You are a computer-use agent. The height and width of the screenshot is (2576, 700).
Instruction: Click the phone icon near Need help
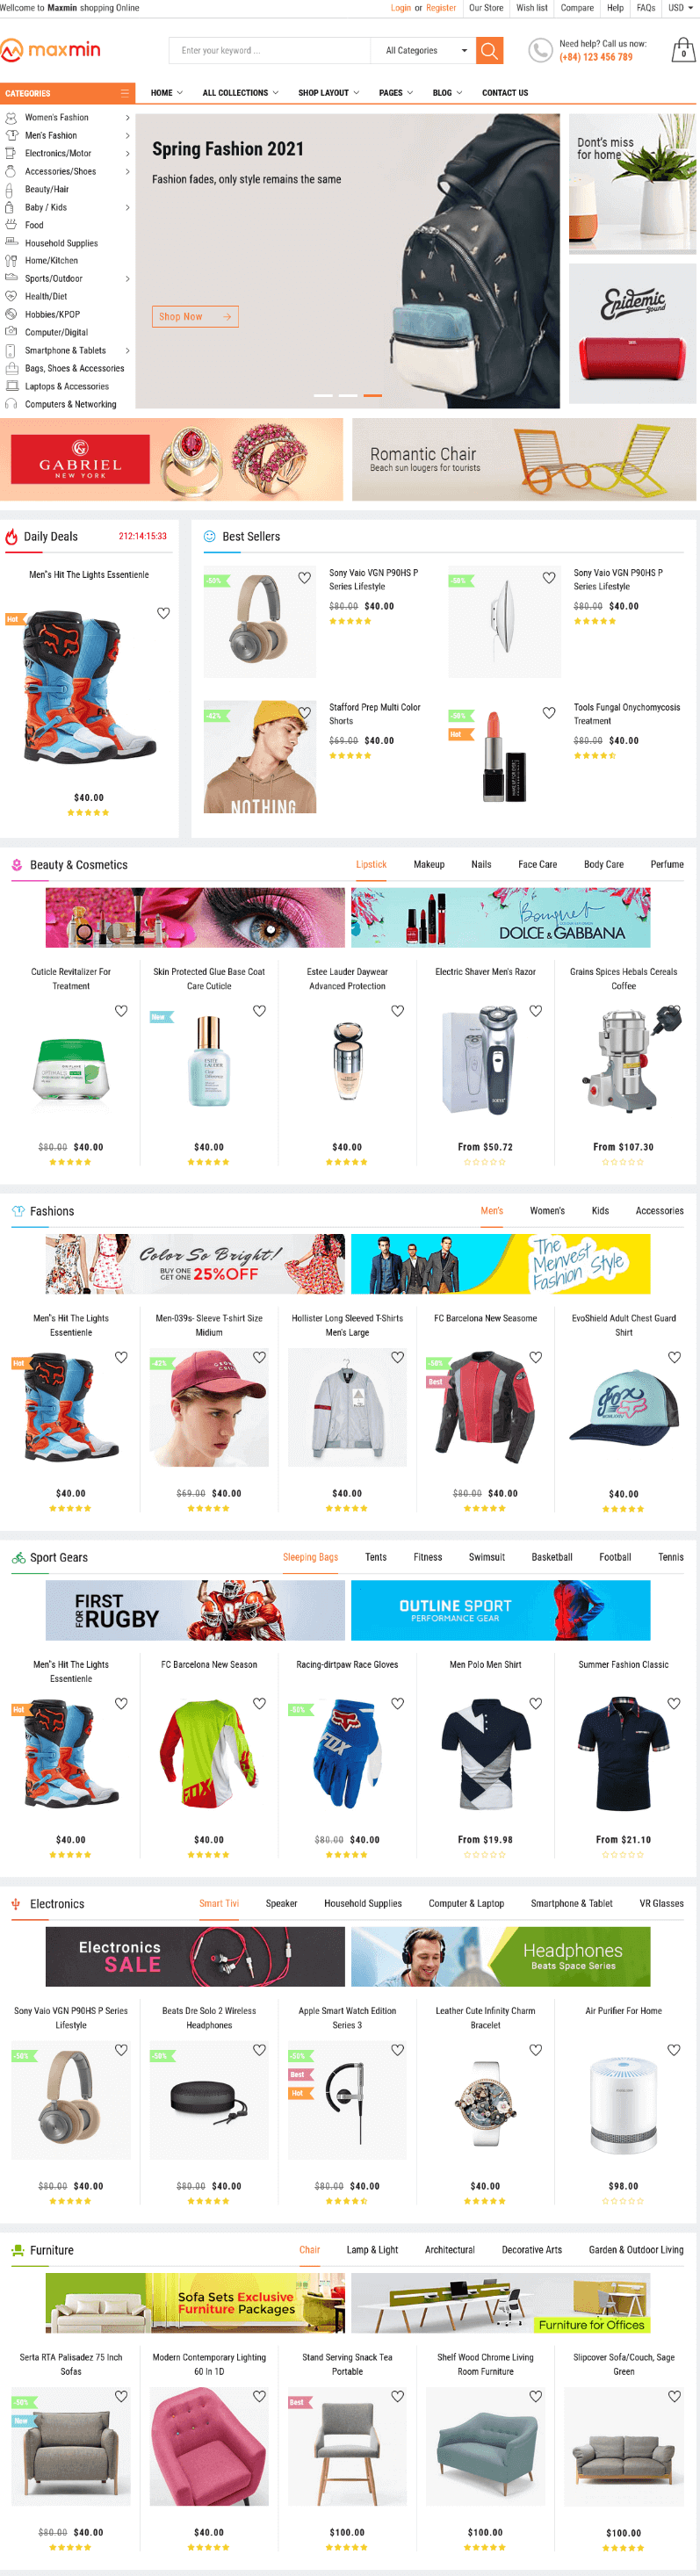pyautogui.click(x=540, y=50)
